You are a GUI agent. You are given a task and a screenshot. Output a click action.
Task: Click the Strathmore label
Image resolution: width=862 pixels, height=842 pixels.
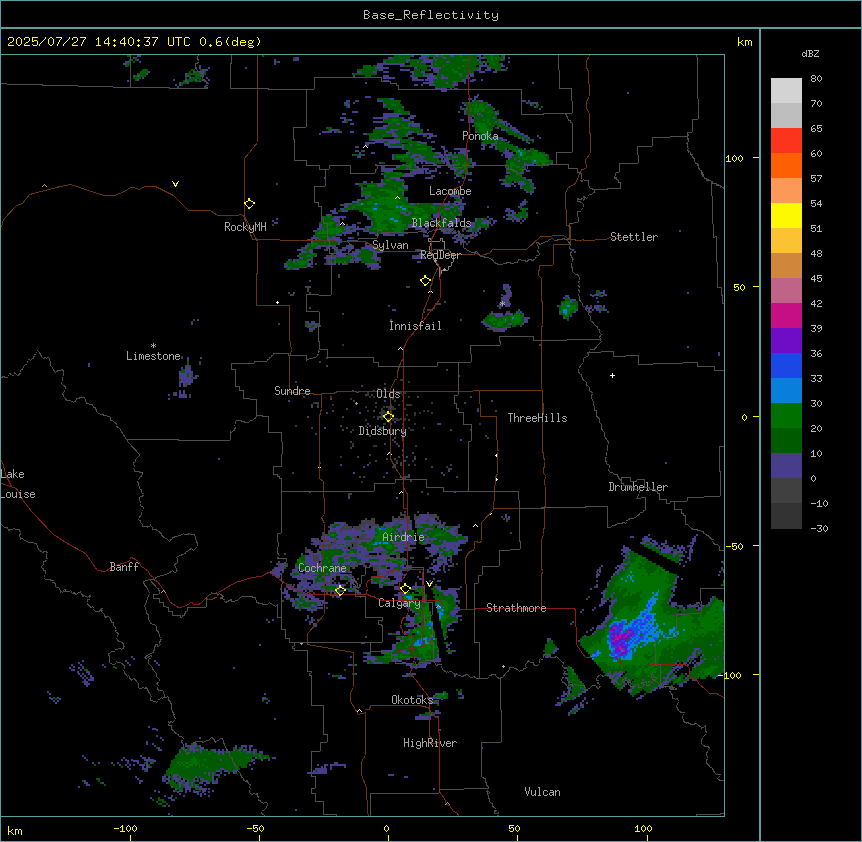click(516, 608)
